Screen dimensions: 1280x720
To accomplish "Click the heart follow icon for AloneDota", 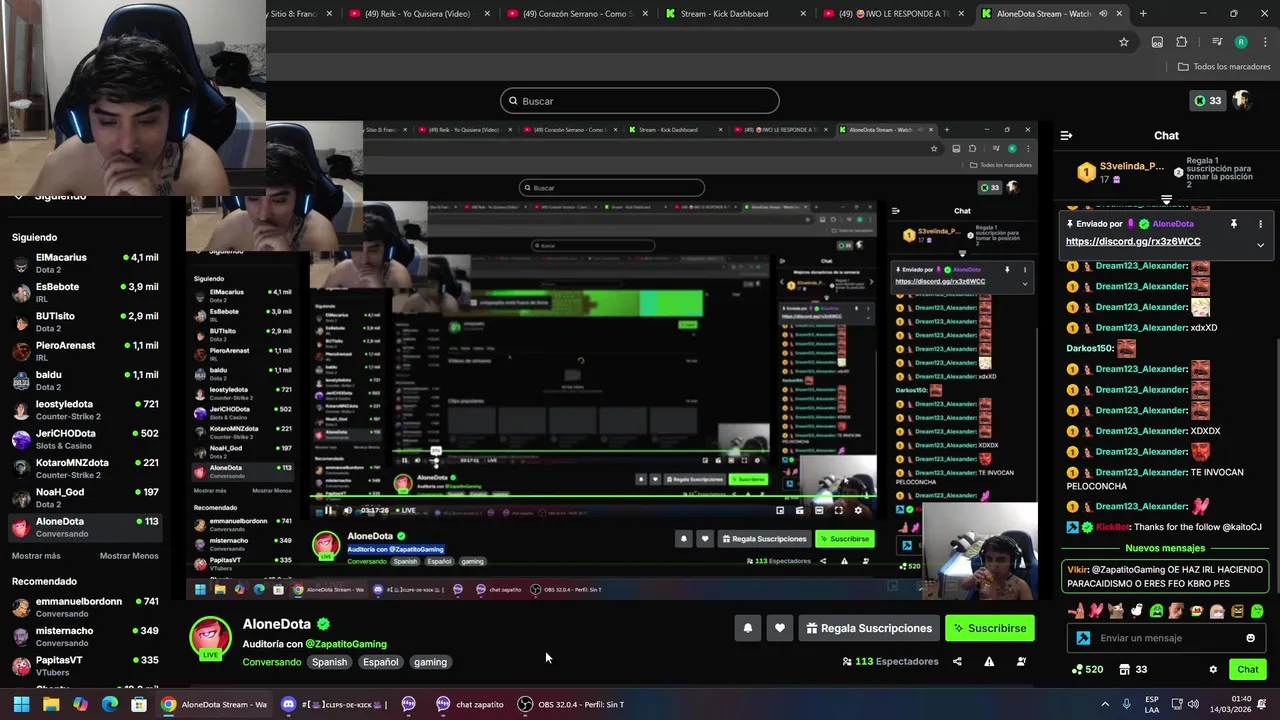I will click(x=780, y=628).
